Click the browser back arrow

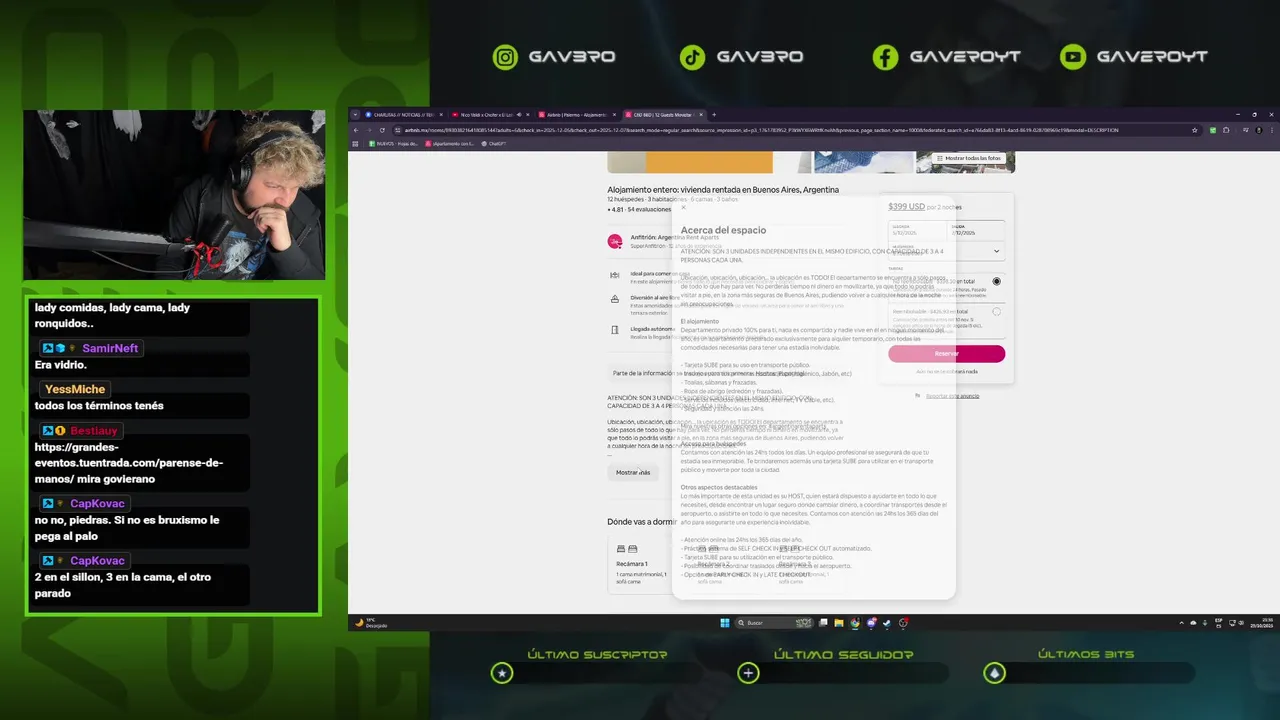[x=355, y=130]
